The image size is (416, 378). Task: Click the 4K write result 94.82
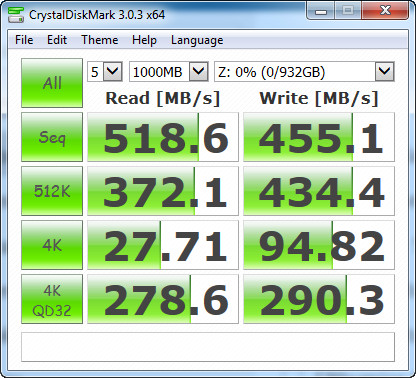319,245
